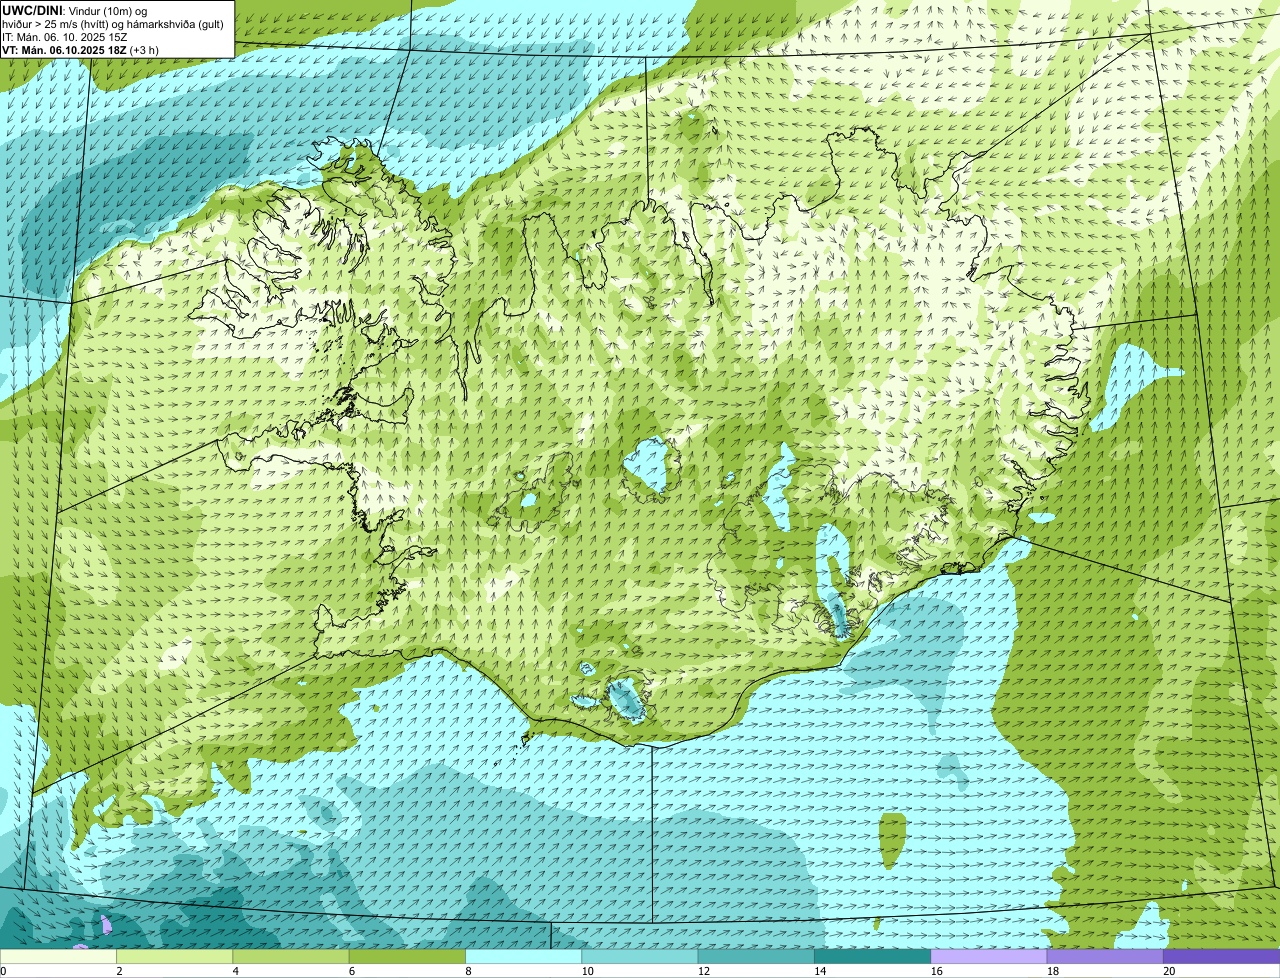Image resolution: width=1280 pixels, height=978 pixels.
Task: Select the "IT: Mán. 06. 10. 2025 15Z" line
Action: [x=63, y=37]
